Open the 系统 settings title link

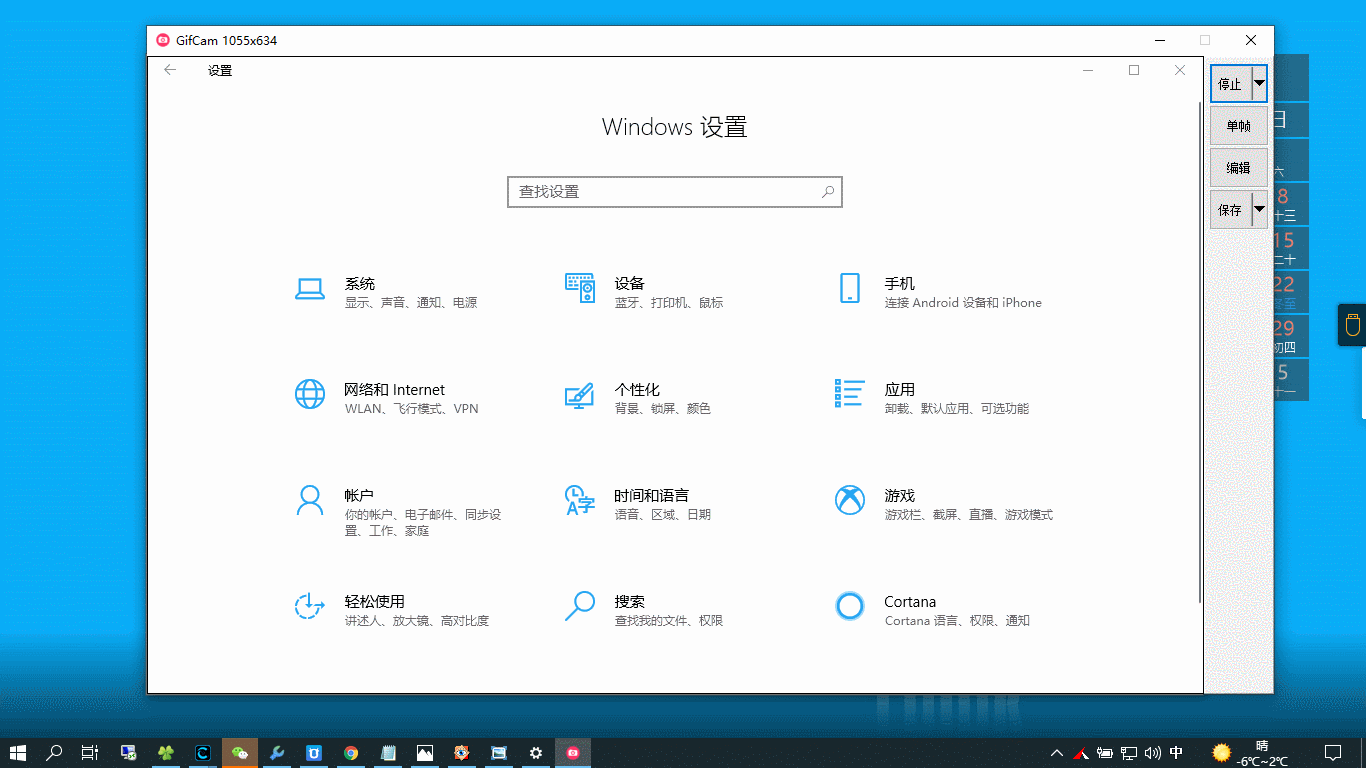pos(360,284)
